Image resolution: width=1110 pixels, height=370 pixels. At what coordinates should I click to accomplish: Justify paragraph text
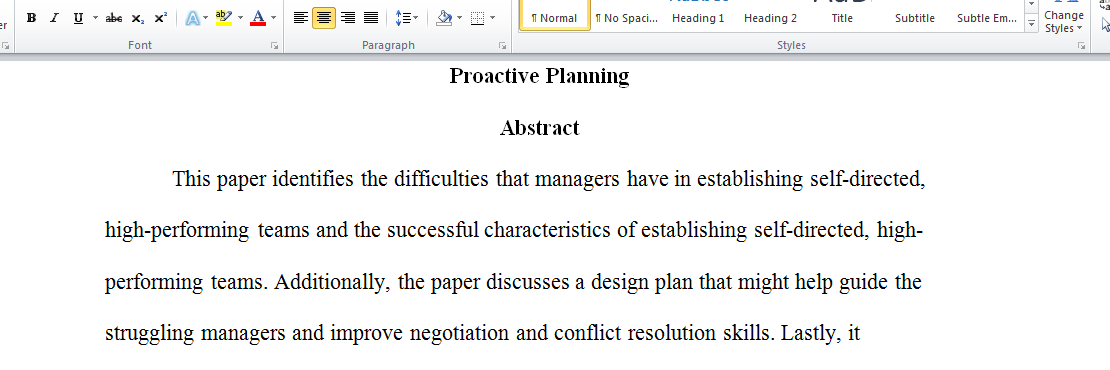pos(370,18)
